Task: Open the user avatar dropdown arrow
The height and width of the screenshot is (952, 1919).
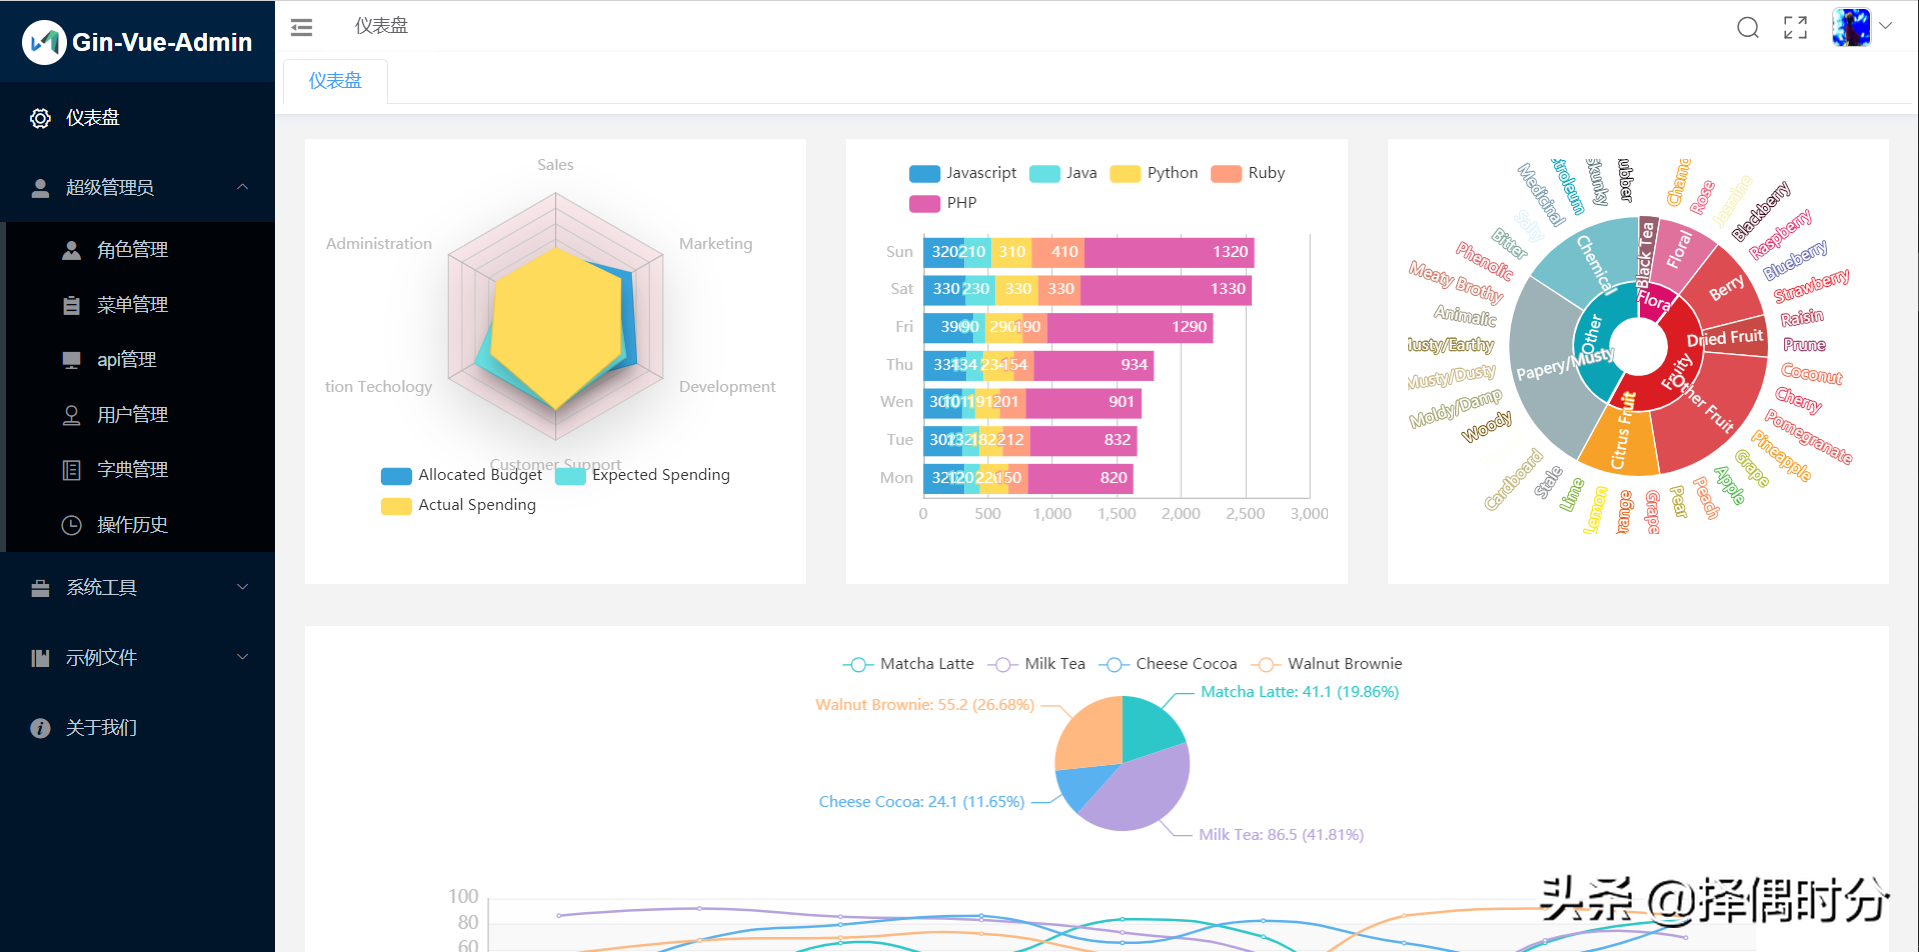Action: tap(1885, 26)
